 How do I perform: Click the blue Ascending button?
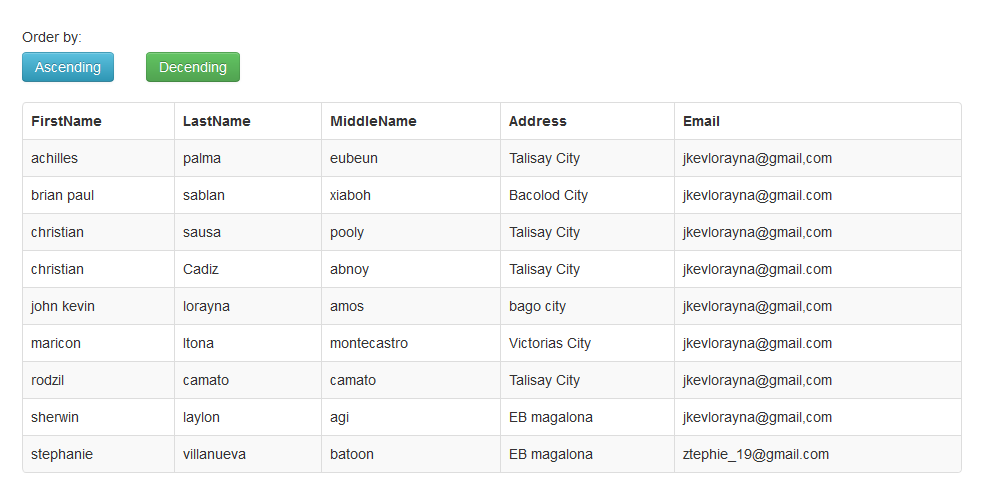(68, 67)
